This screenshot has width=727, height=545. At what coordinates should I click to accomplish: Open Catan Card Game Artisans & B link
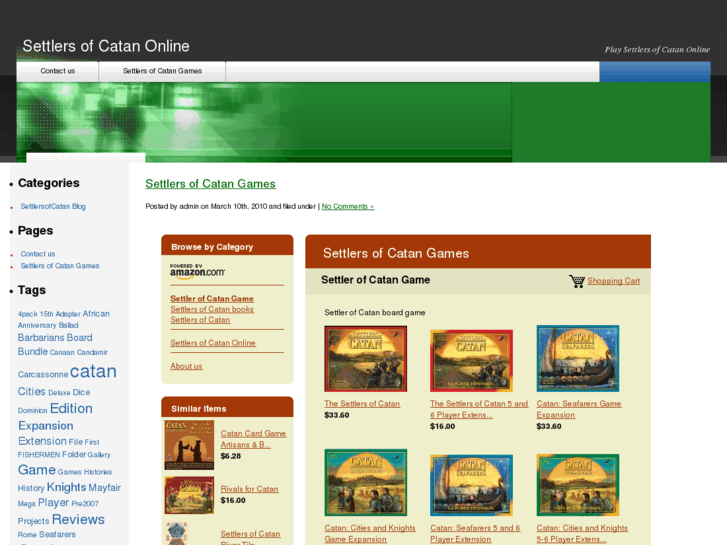pos(253,439)
